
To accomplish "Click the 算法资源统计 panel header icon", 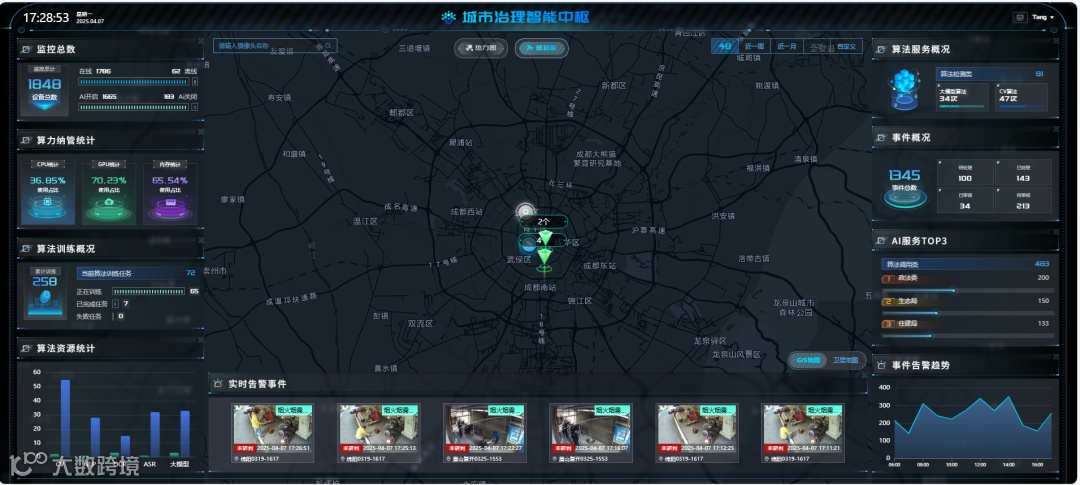I will click(x=27, y=349).
